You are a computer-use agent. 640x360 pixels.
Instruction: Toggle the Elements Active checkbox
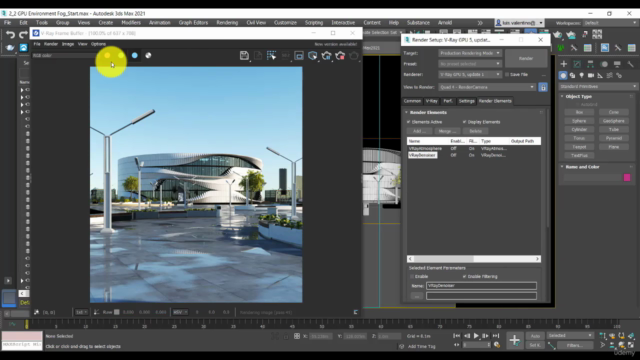[409, 122]
